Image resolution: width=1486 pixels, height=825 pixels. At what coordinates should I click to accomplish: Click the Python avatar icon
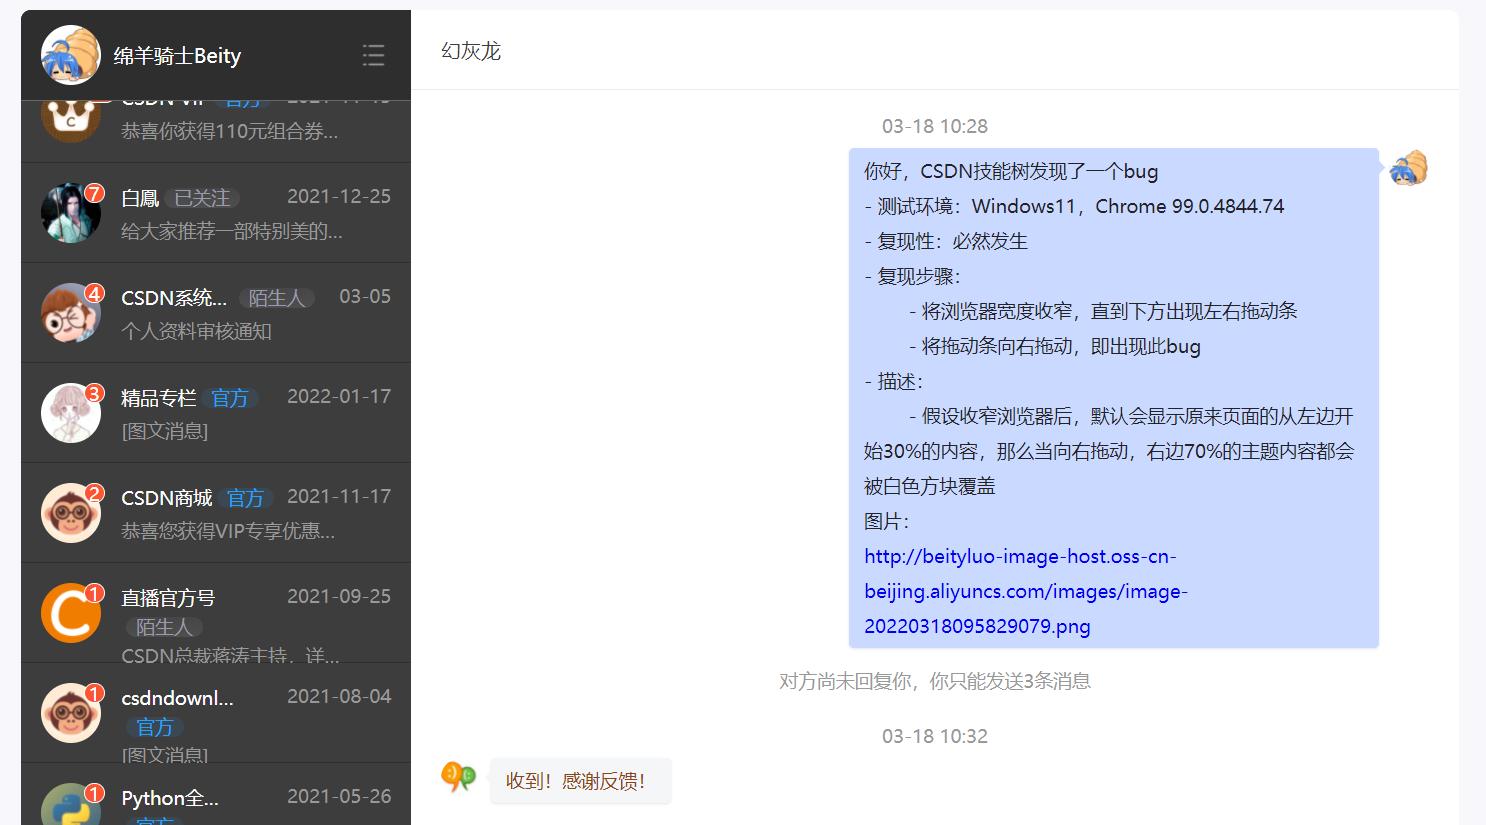[x=70, y=806]
